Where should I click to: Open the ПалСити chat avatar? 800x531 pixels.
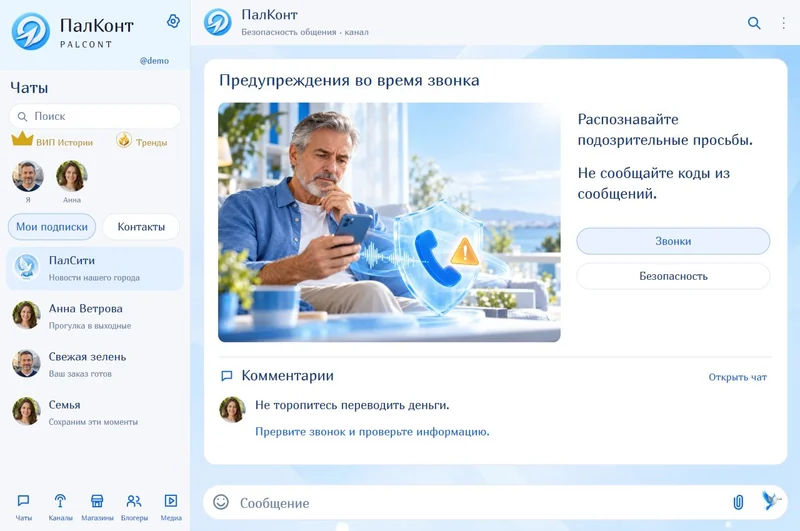26,266
